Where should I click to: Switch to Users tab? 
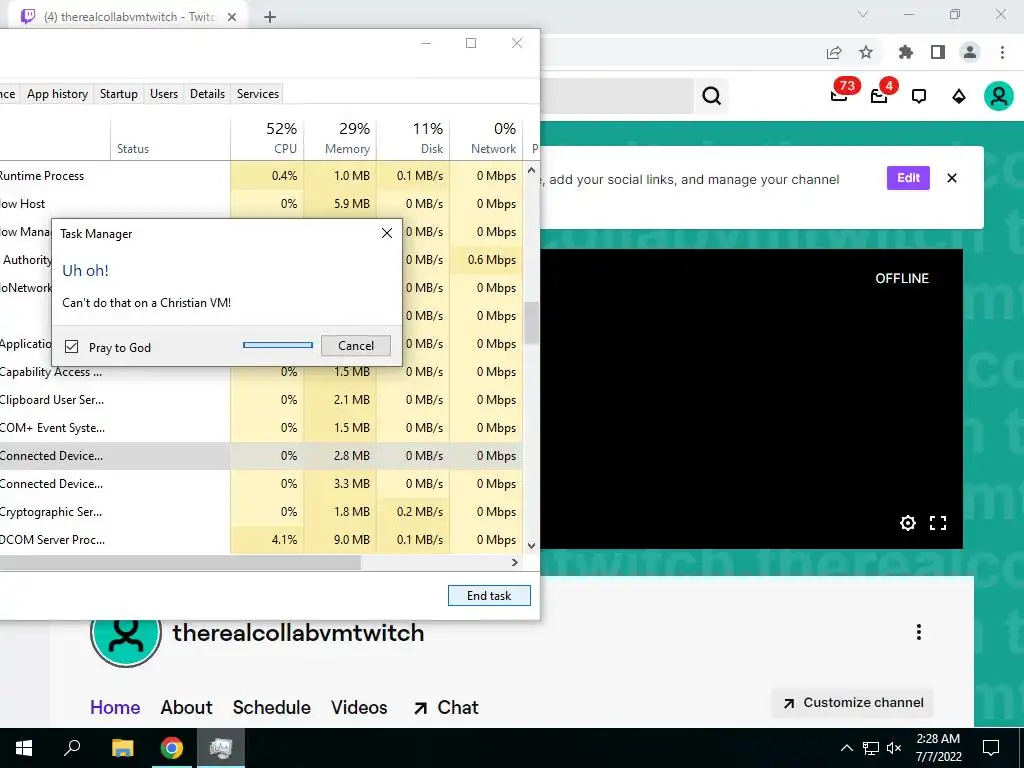click(164, 94)
